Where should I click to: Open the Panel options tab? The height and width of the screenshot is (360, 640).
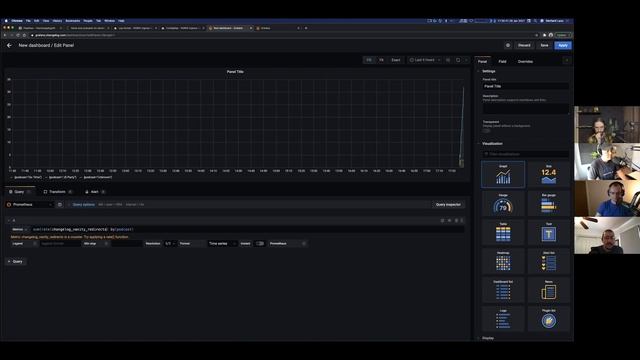(x=482, y=62)
